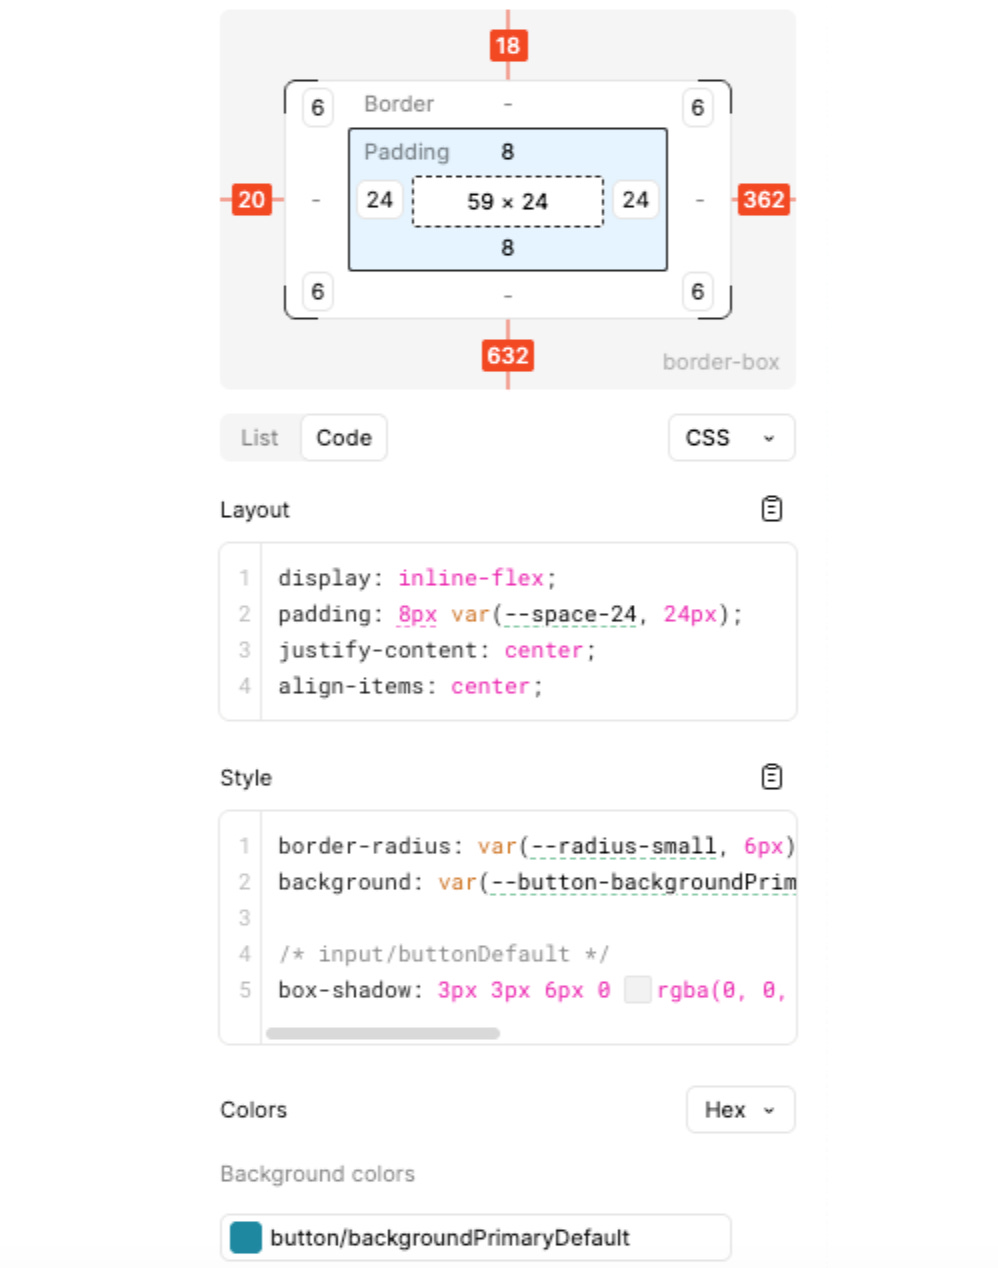Click the --button-backgroundPrim variable
The width and height of the screenshot is (998, 1268).
[643, 882]
